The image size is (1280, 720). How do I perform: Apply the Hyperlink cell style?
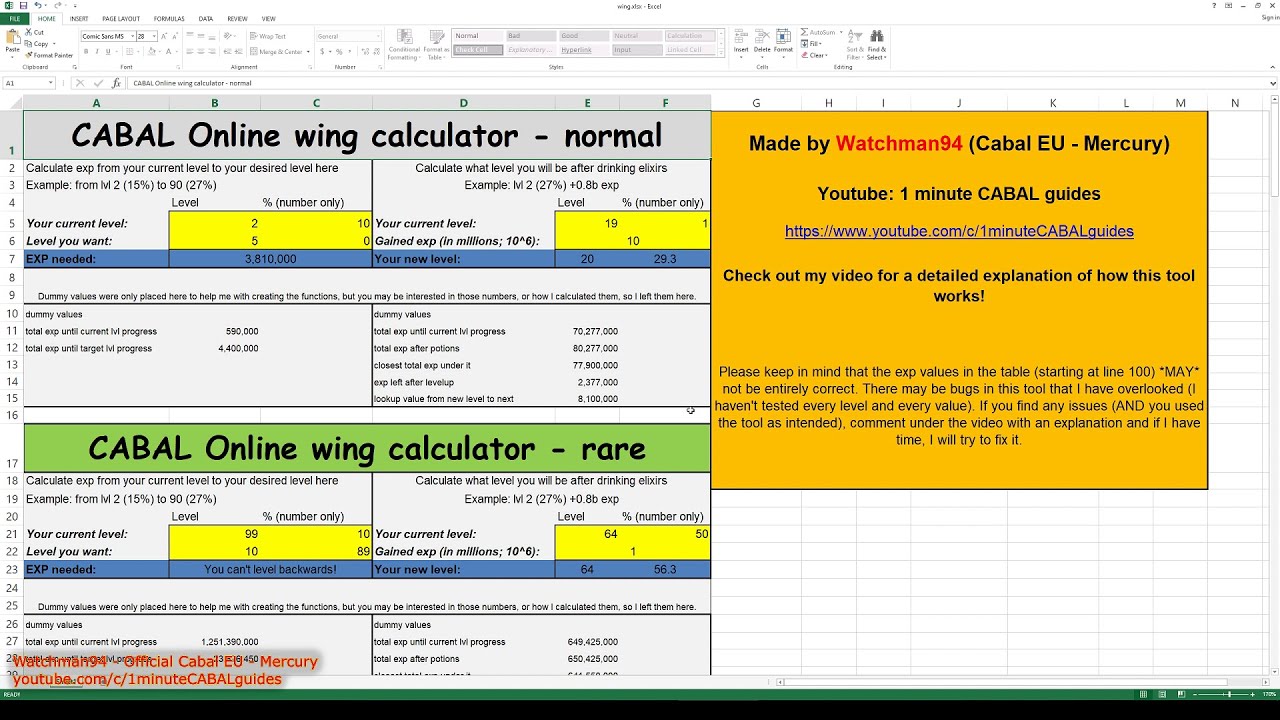[583, 50]
